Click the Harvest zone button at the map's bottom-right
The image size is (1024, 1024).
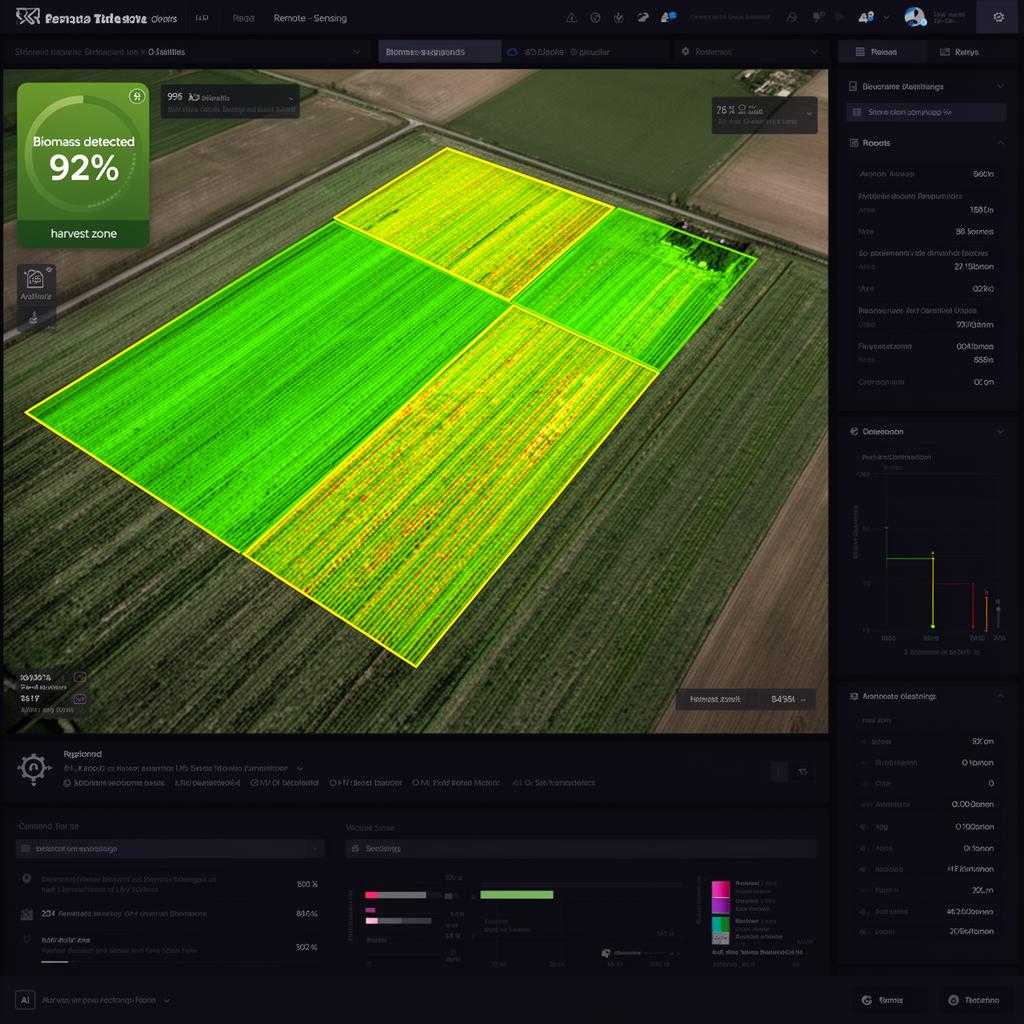pos(746,699)
